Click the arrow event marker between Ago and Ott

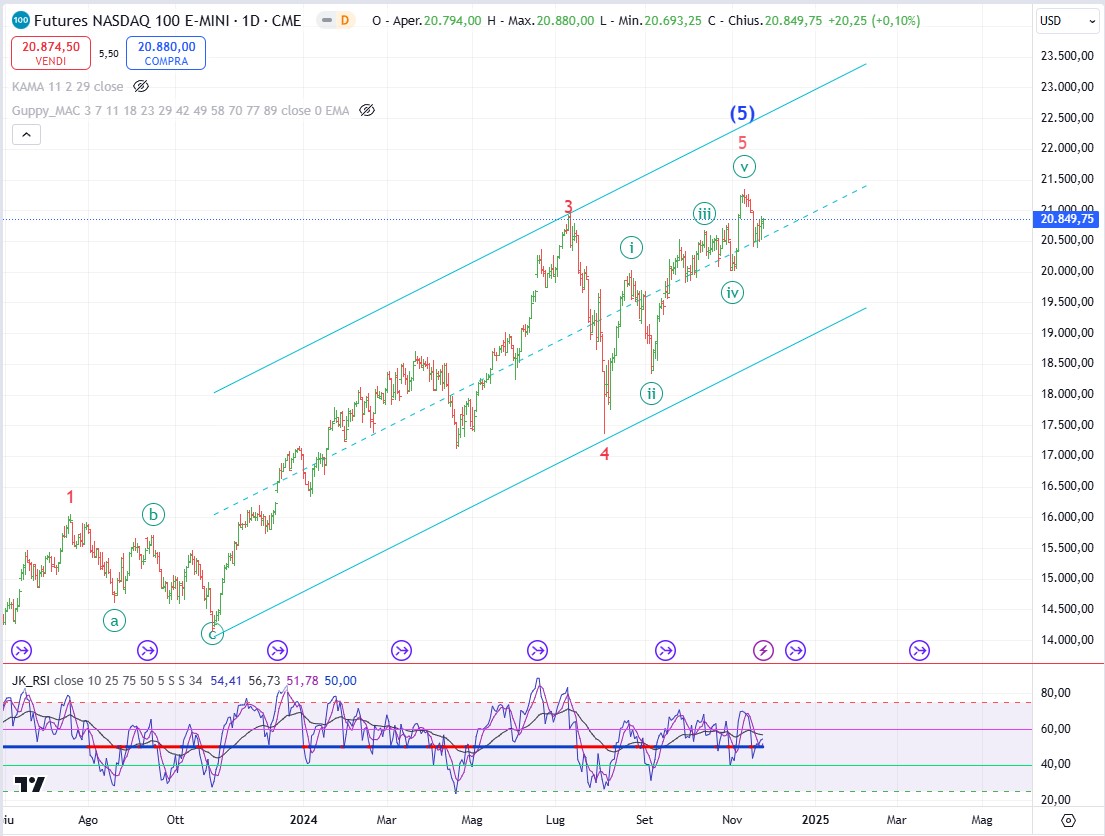147,650
